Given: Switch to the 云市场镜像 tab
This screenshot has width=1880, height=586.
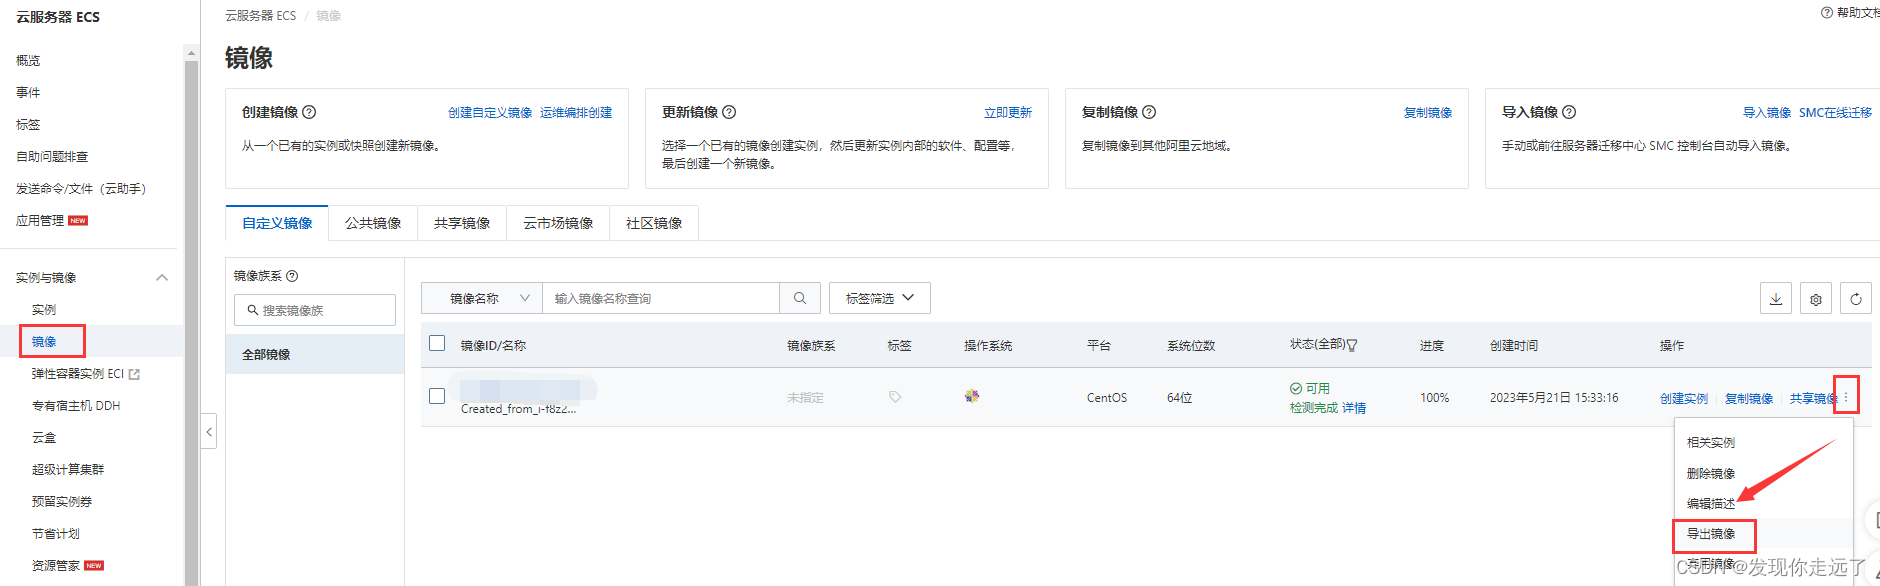Looking at the screenshot, I should point(558,223).
